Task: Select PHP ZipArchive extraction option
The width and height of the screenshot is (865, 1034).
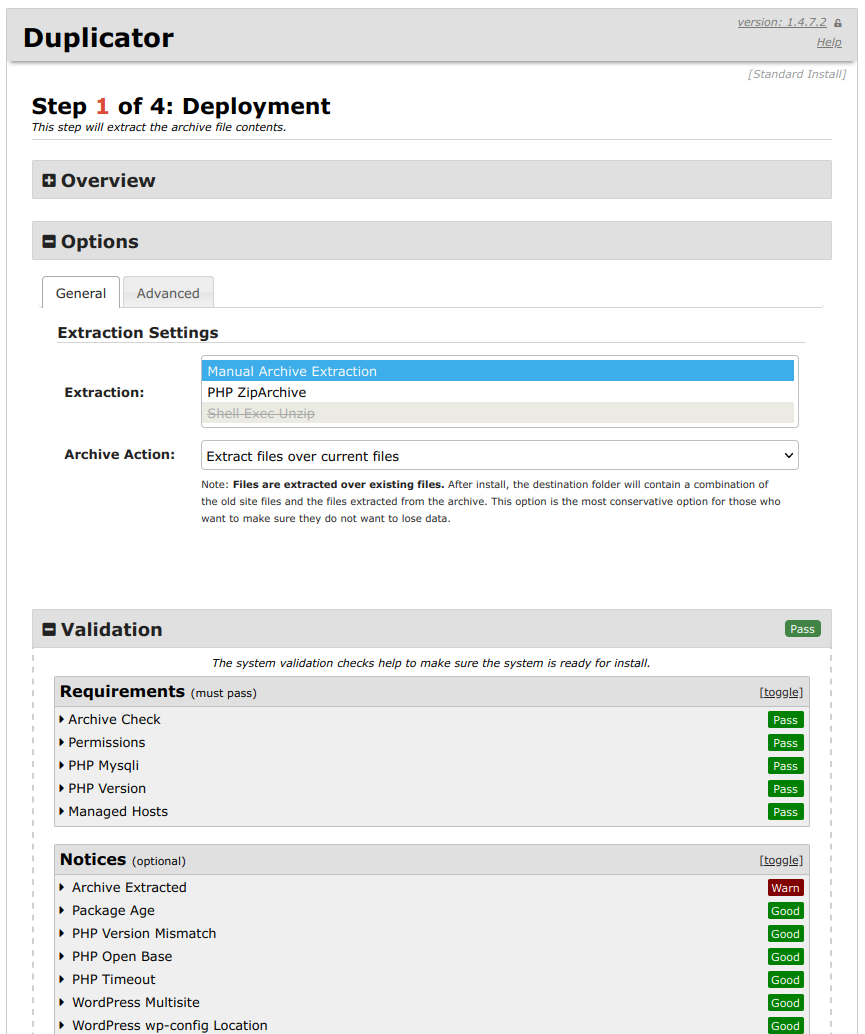Action: (498, 392)
